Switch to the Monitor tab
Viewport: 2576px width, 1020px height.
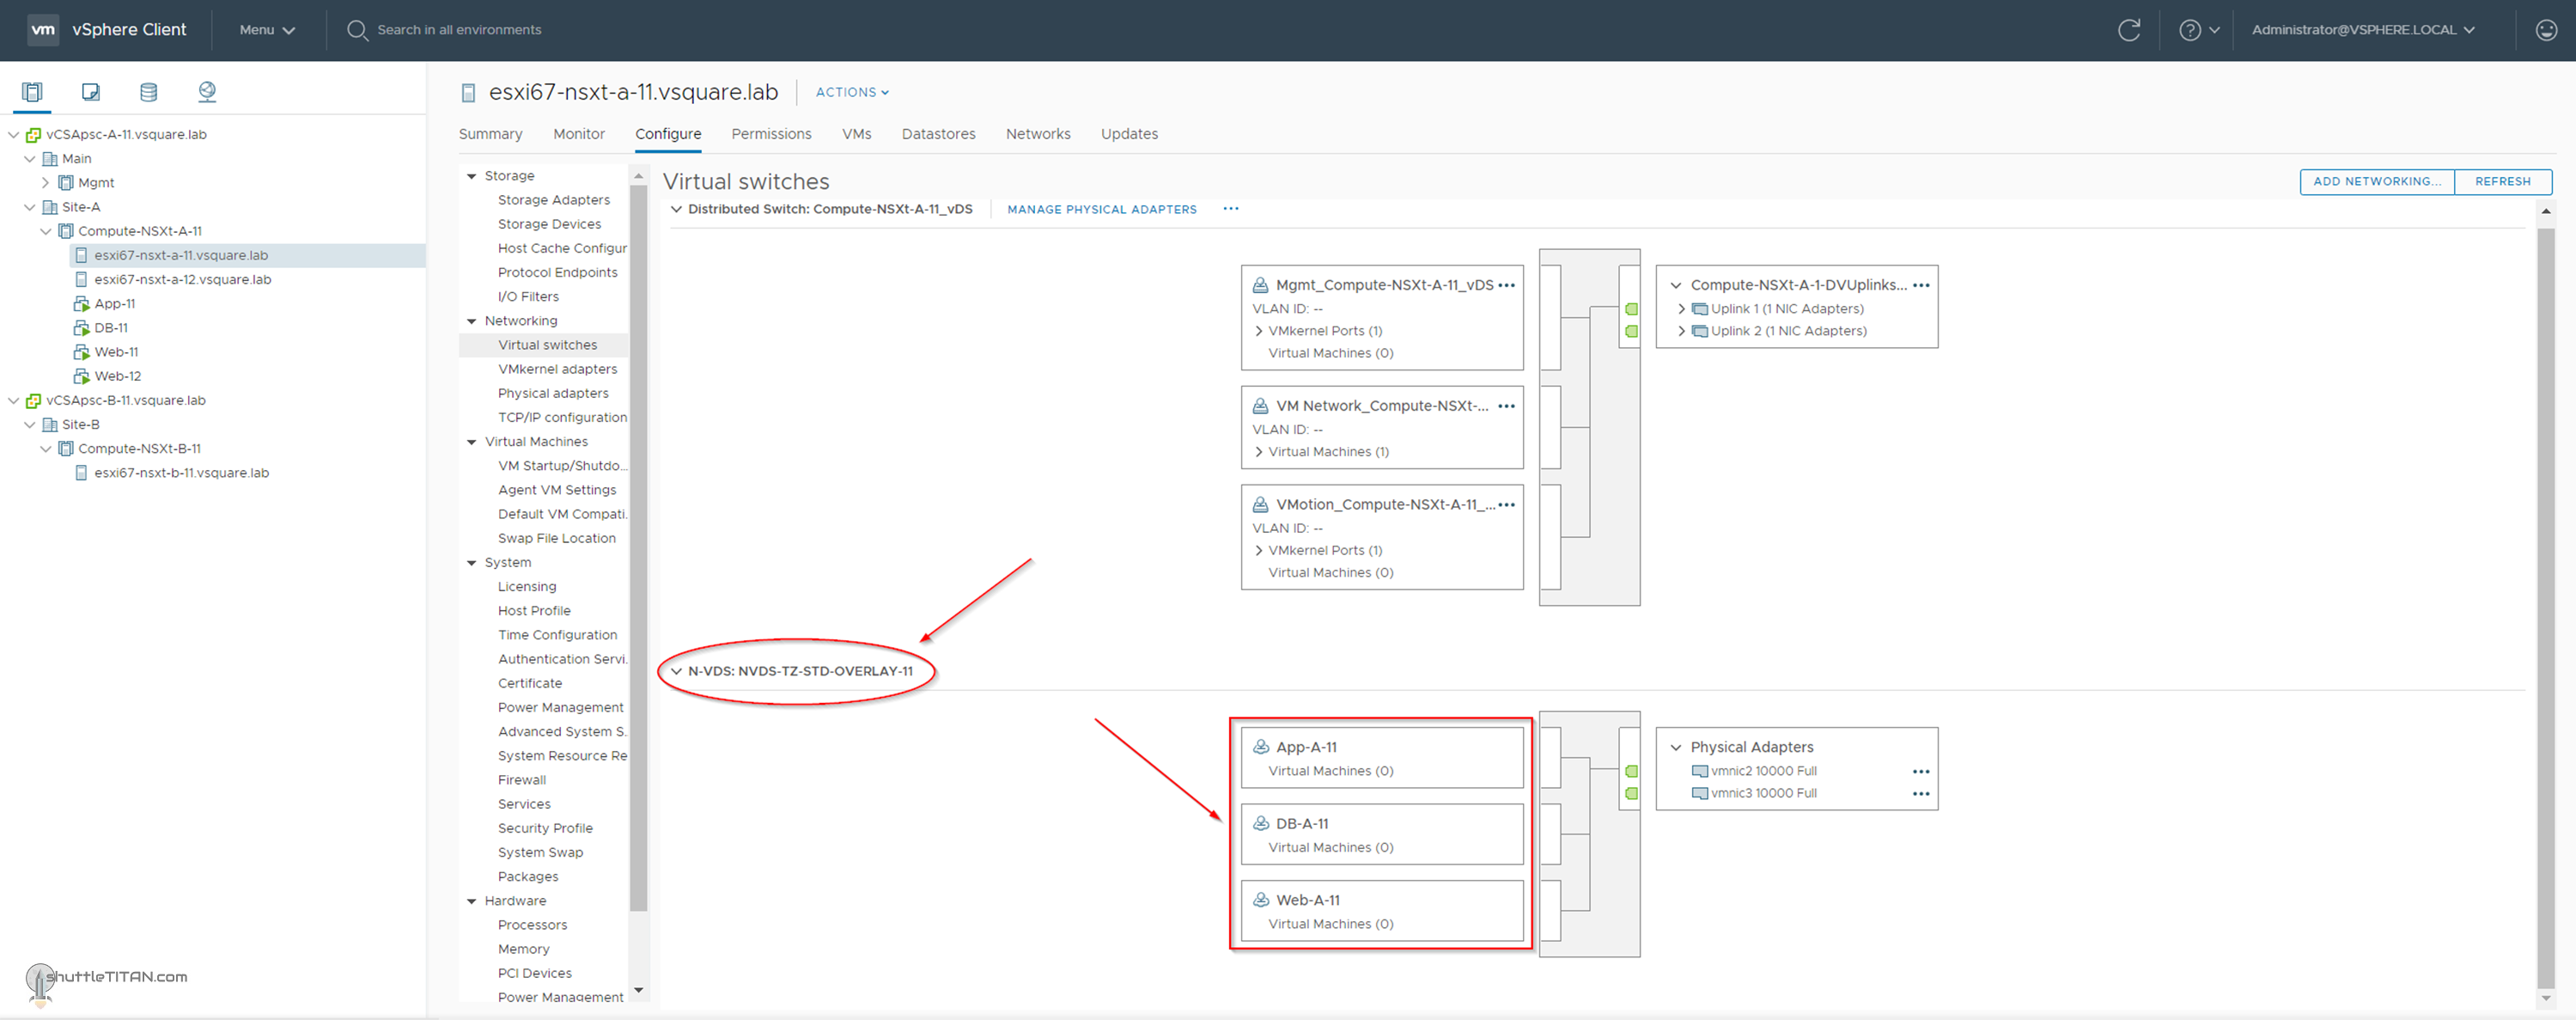coord(578,134)
